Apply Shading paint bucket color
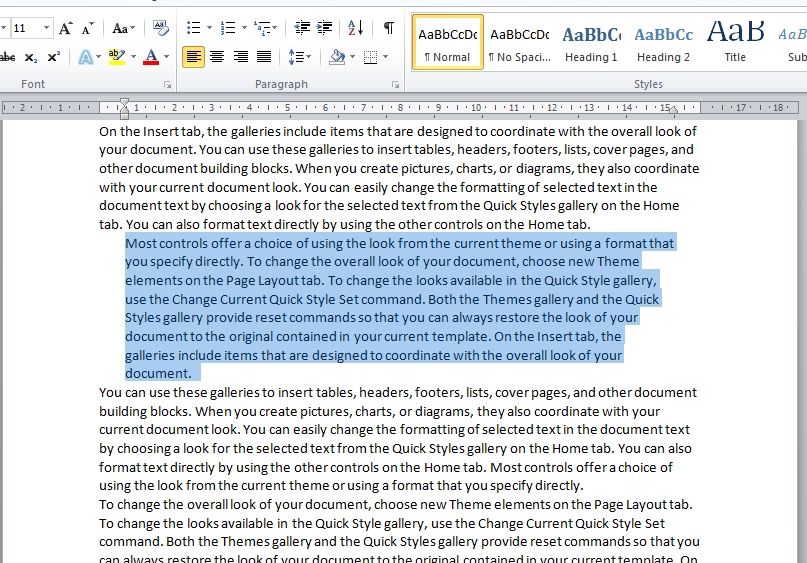This screenshot has height=563, width=807. click(x=337, y=57)
